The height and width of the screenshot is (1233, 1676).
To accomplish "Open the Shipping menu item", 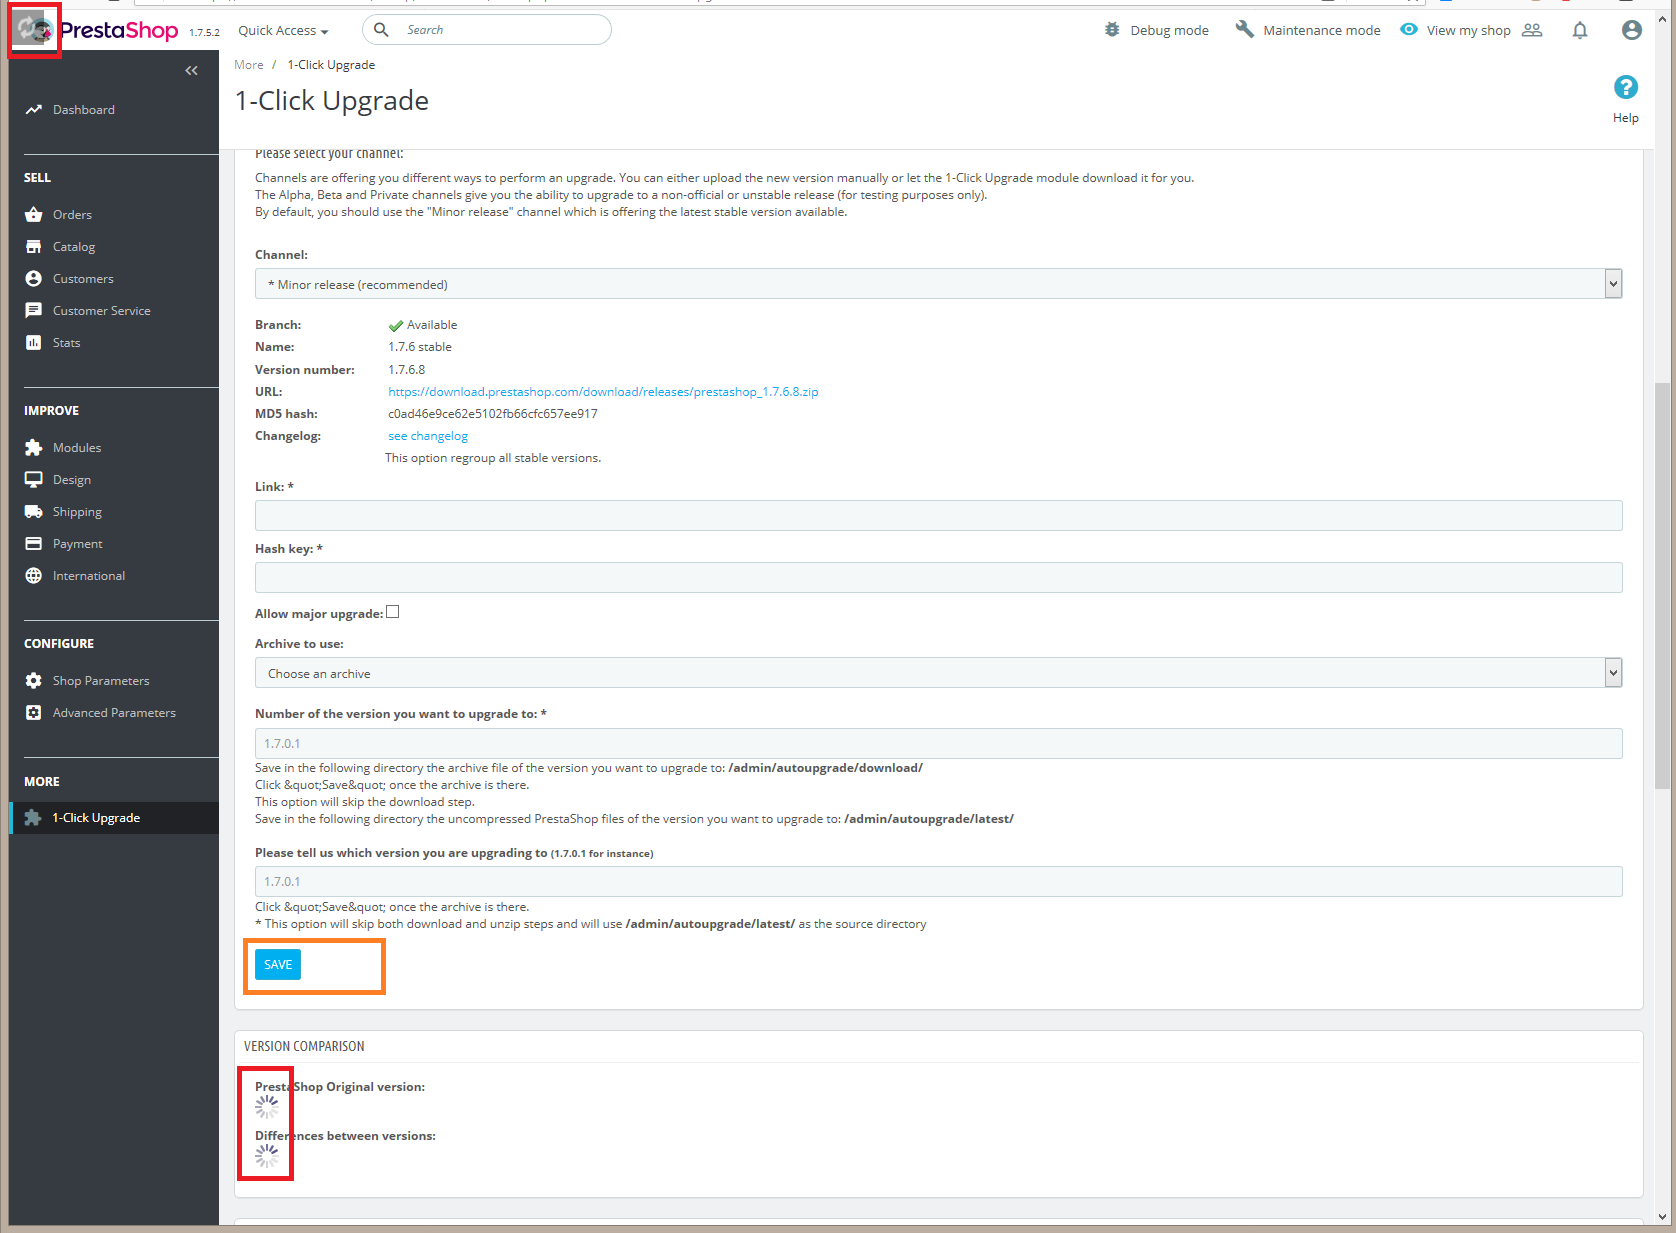I will point(77,512).
